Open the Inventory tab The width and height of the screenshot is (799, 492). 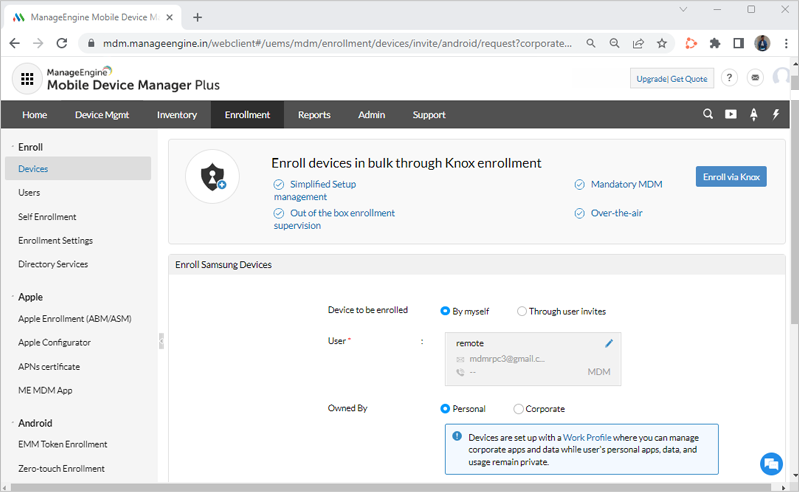pyautogui.click(x=176, y=115)
